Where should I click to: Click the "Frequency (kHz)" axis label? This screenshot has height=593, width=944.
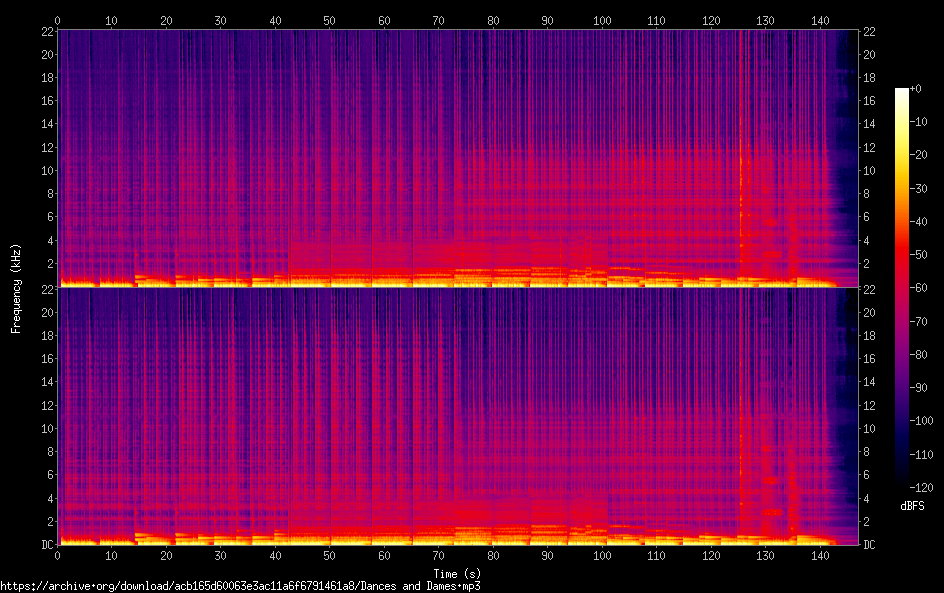pyautogui.click(x=16, y=288)
